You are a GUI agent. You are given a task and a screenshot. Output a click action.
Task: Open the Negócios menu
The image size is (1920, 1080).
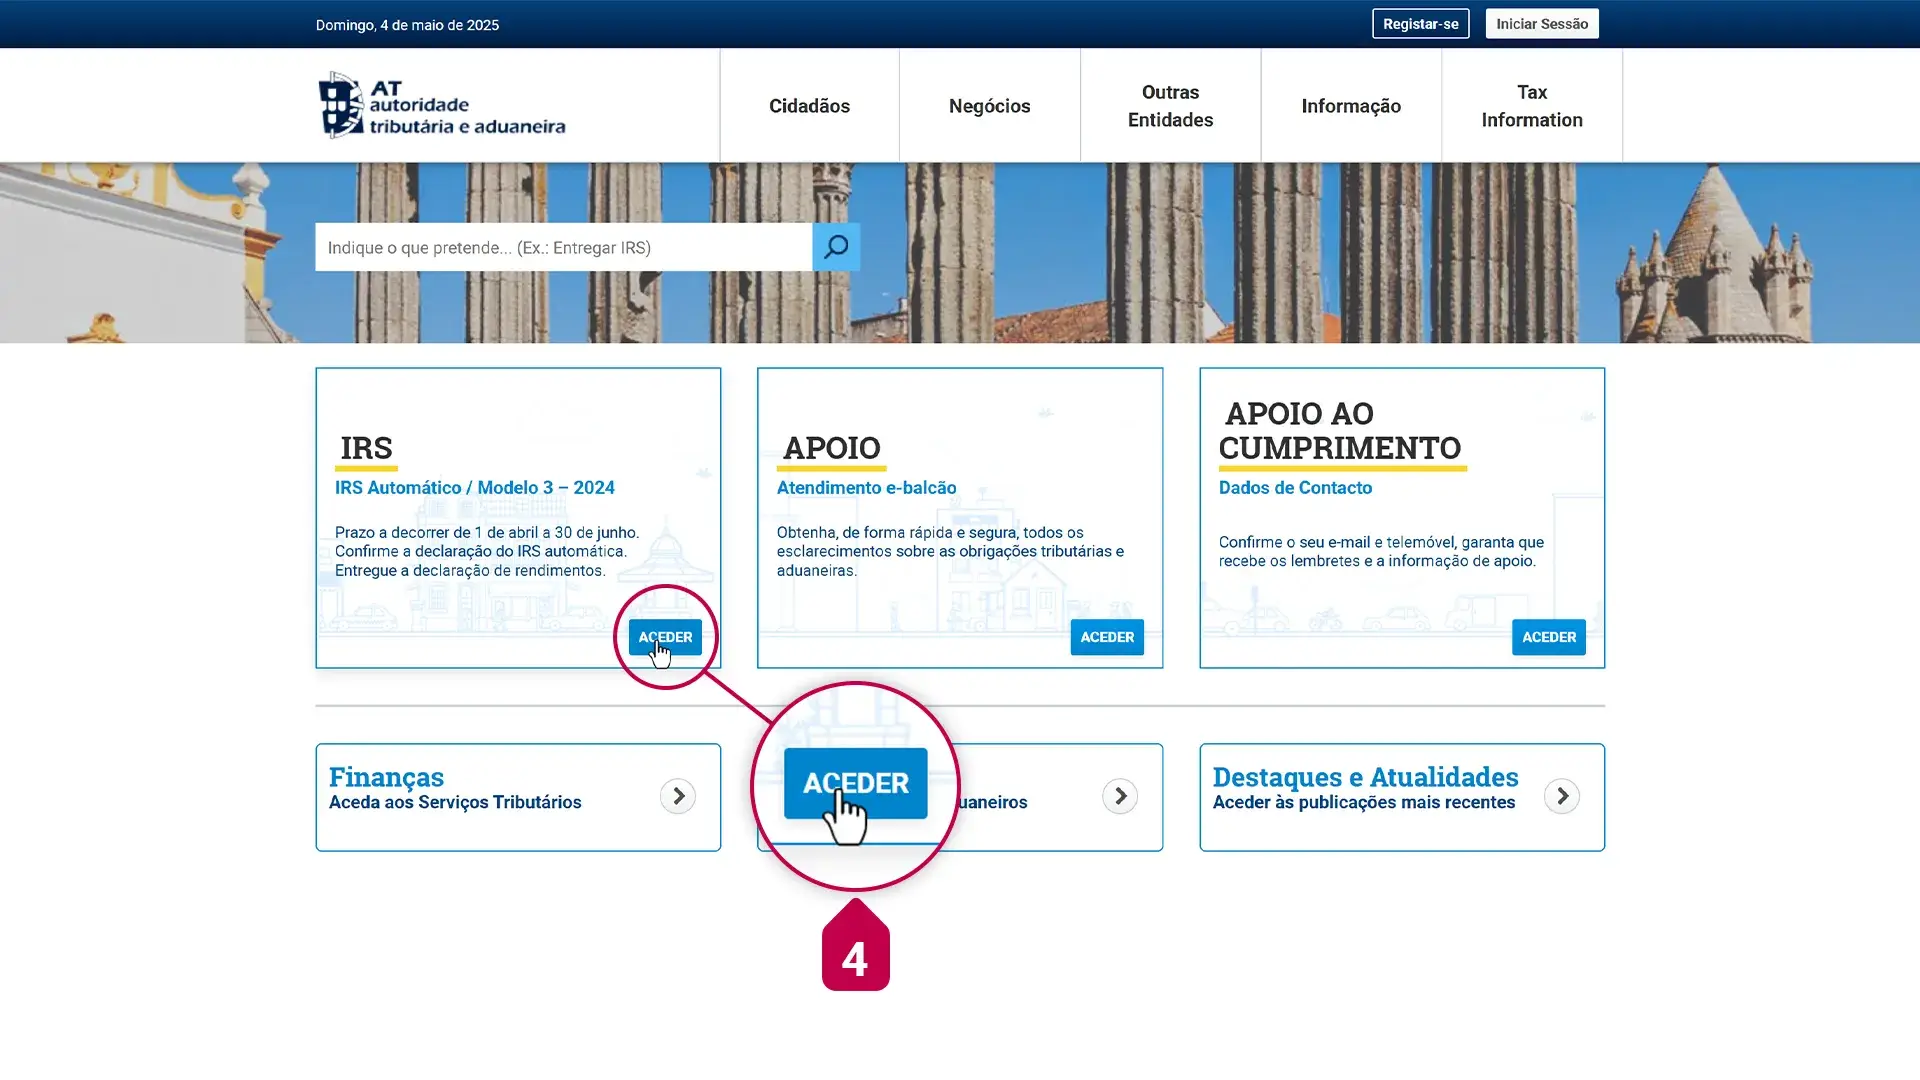click(x=989, y=106)
